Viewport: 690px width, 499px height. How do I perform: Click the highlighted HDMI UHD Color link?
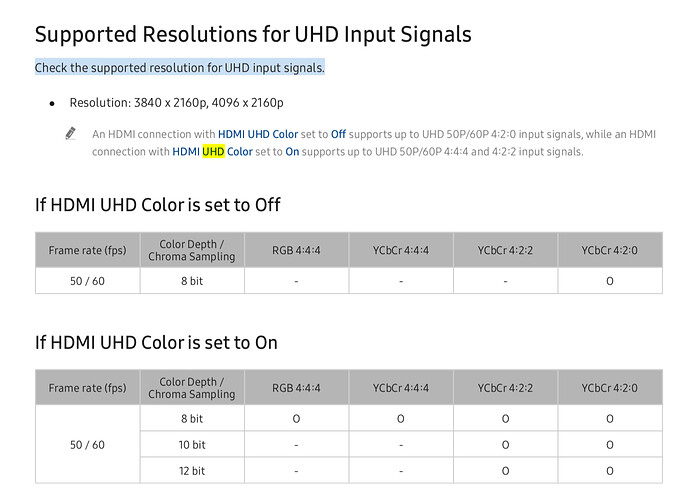click(x=212, y=152)
